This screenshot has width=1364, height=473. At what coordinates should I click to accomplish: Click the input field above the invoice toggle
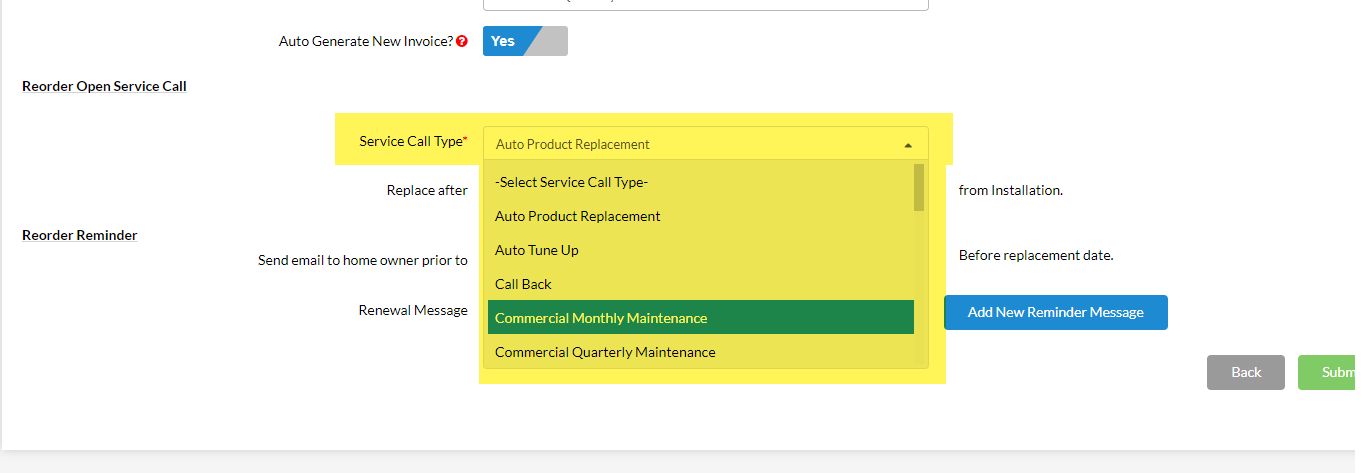pos(705,4)
